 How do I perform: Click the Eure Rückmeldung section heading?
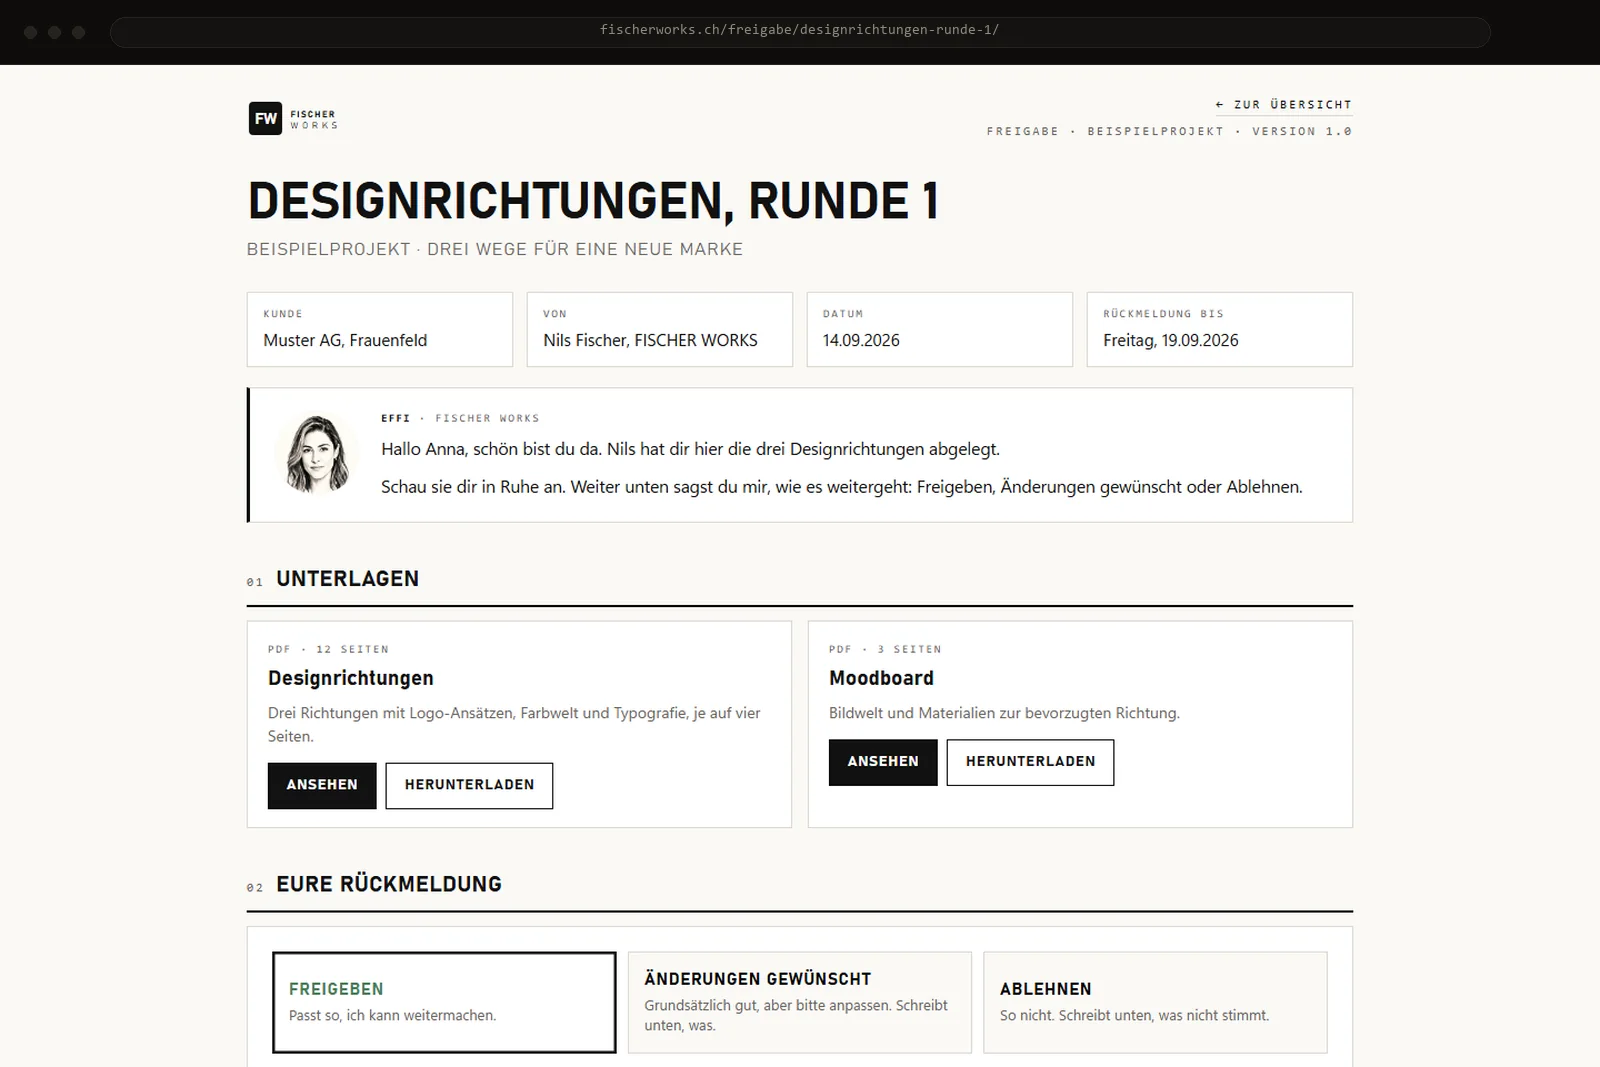tap(389, 884)
